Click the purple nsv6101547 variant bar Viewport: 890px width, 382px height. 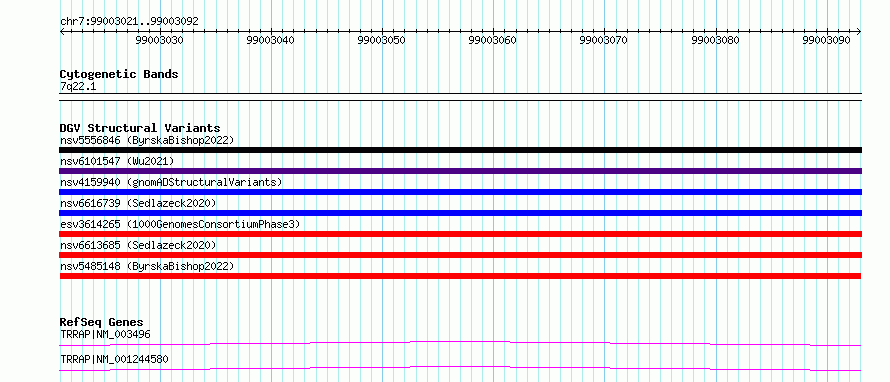pos(460,171)
